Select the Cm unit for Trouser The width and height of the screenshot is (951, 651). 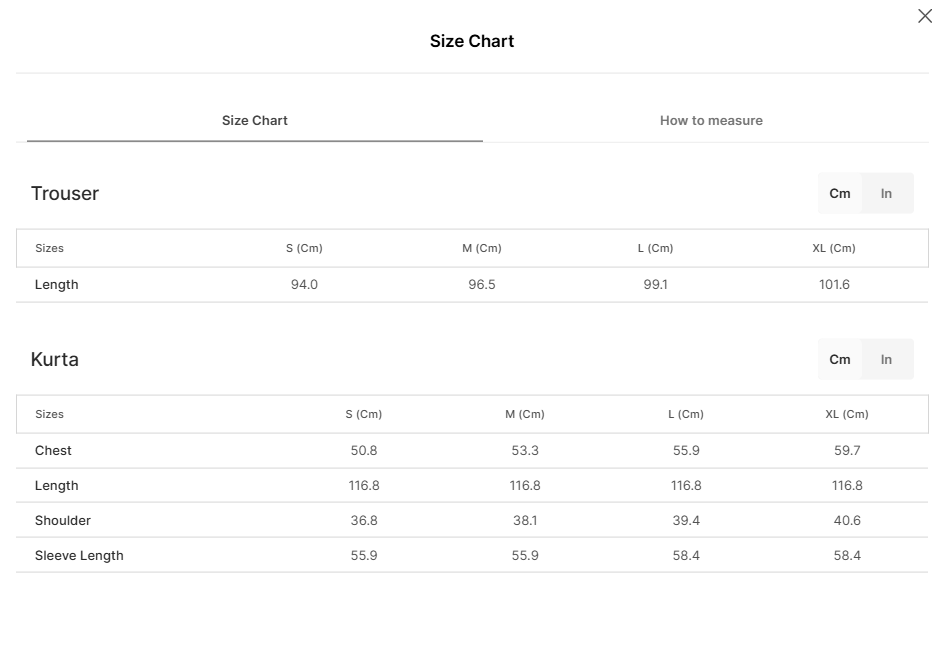click(x=840, y=193)
